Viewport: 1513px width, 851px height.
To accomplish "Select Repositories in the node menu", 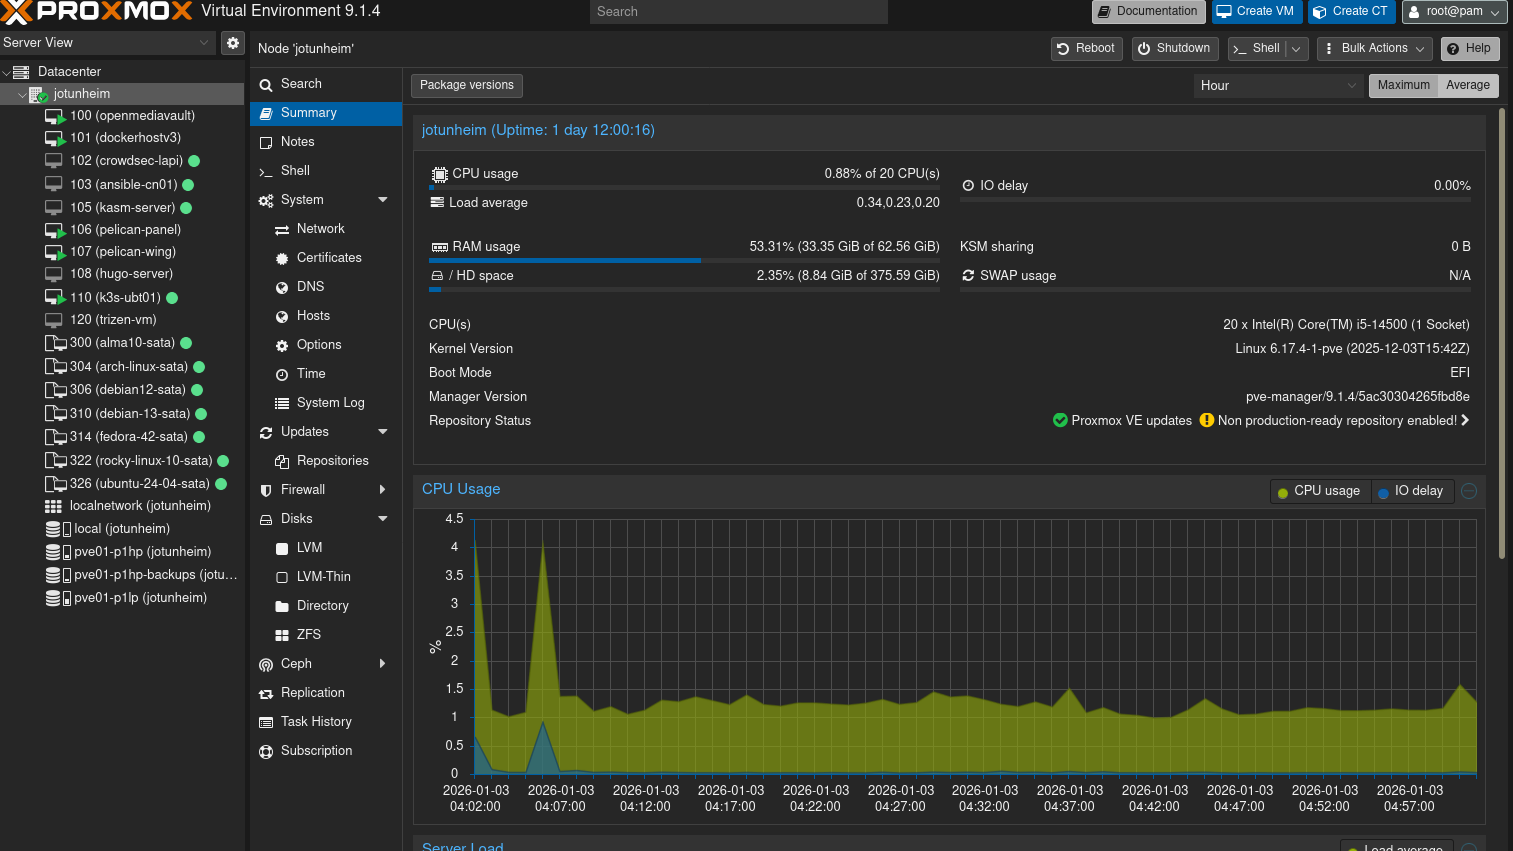I will pos(332,461).
